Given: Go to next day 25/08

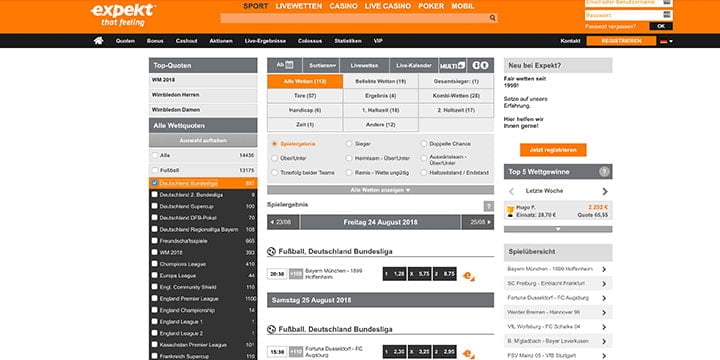Looking at the screenshot, I should [x=478, y=222].
